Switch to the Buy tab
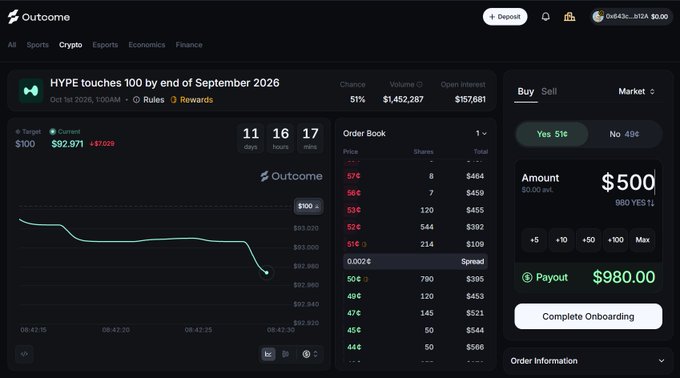This screenshot has height=378, width=680. click(526, 91)
